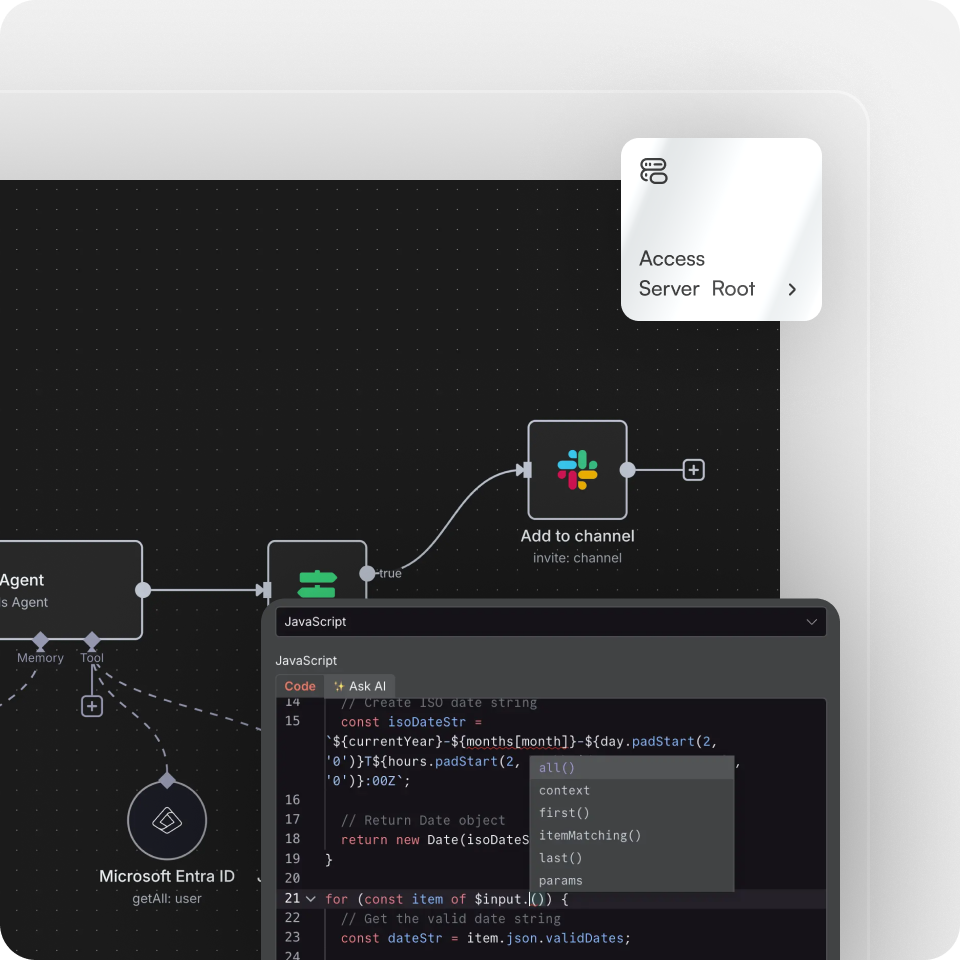960x960 pixels.
Task: Click the Access Server Root chevron arrow
Action: [792, 289]
